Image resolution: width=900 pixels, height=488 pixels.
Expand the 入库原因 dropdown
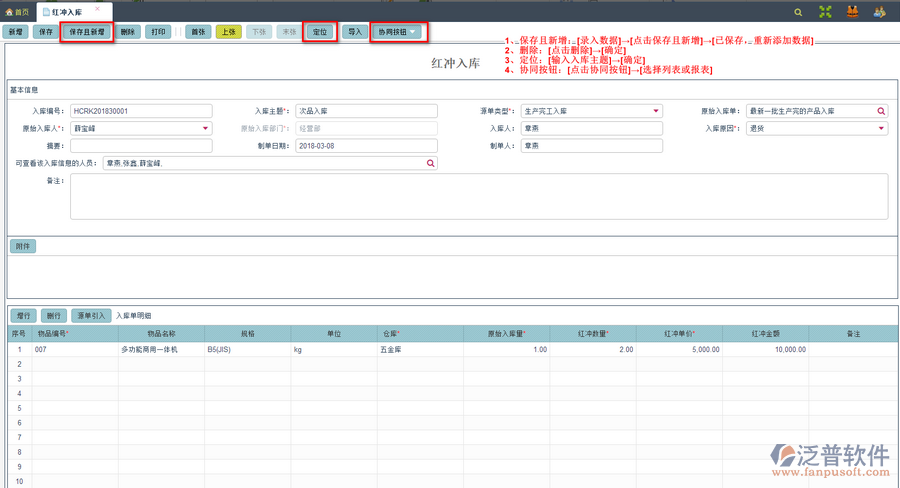[881, 128]
